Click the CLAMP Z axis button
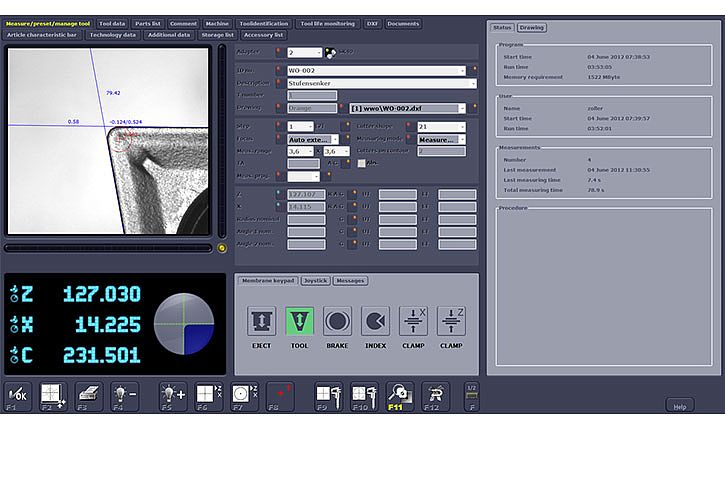Image resolution: width=725 pixels, height=480 pixels. (x=451, y=321)
